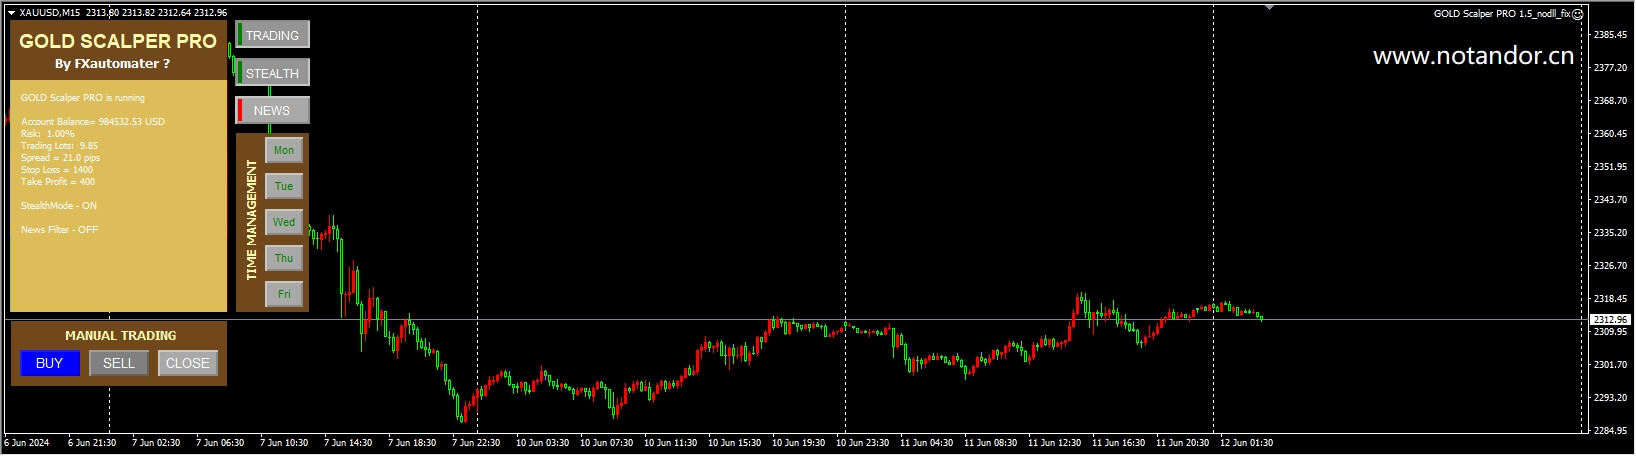1636x456 pixels.
Task: Toggle Wed in Time Management
Action: (x=284, y=222)
